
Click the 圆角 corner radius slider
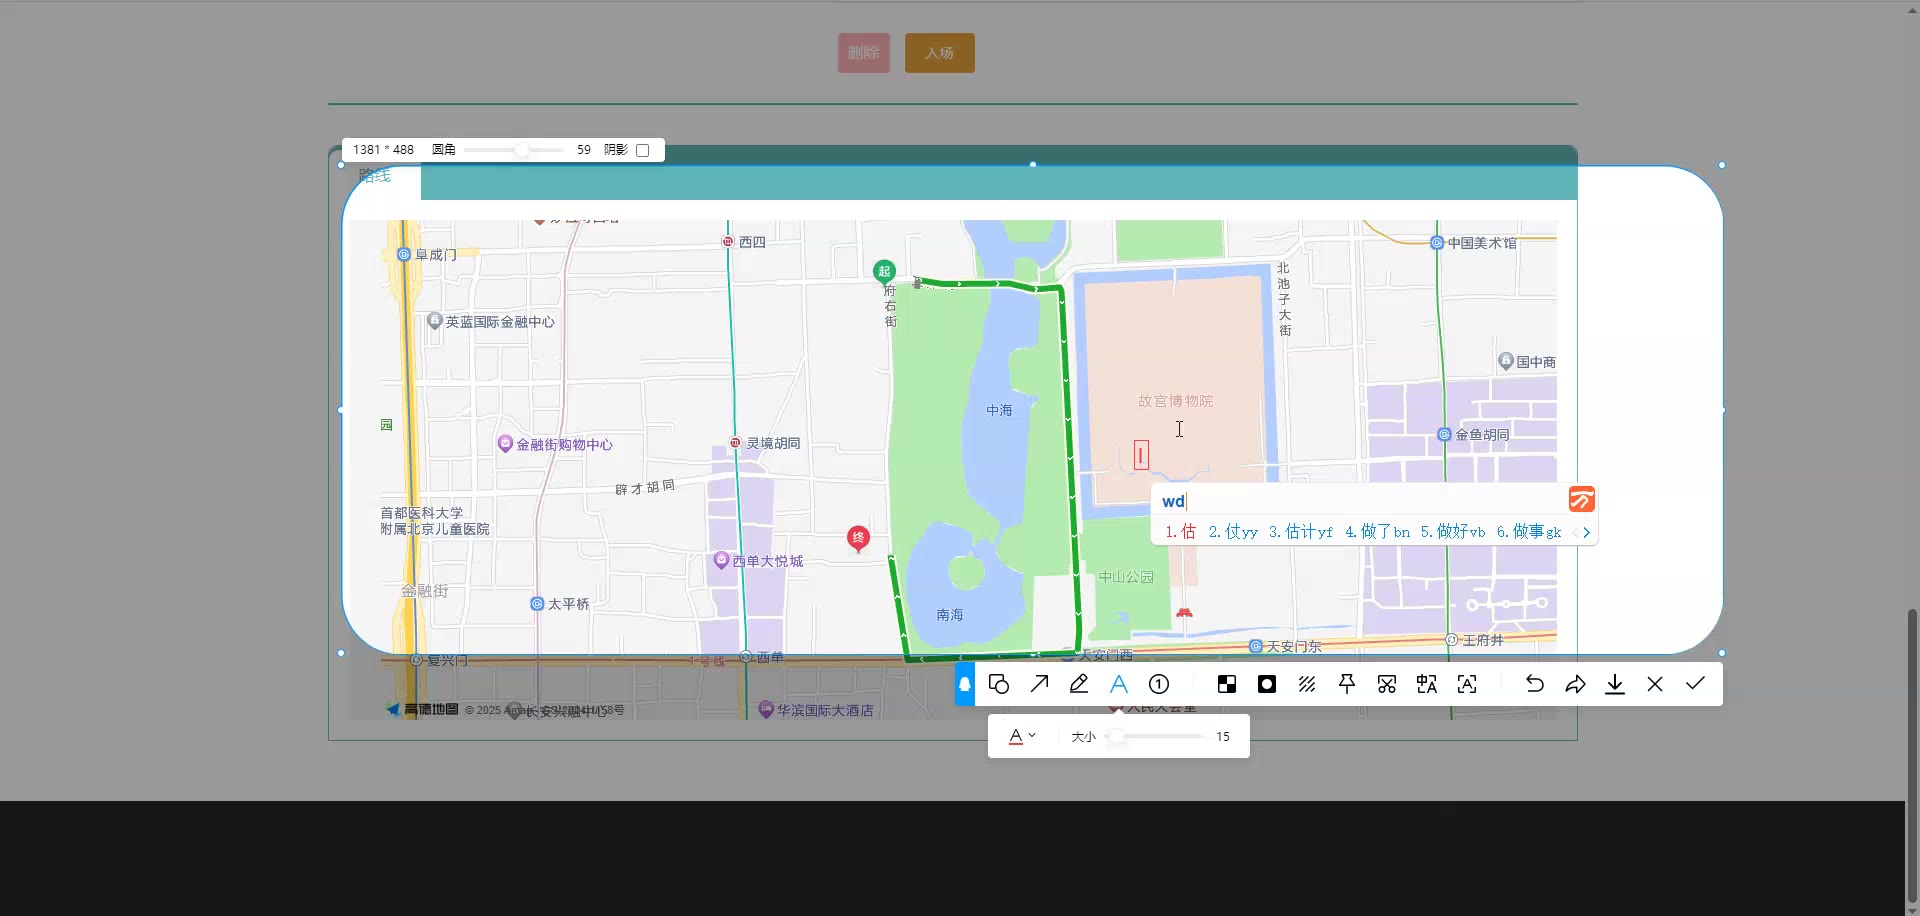pyautogui.click(x=514, y=150)
